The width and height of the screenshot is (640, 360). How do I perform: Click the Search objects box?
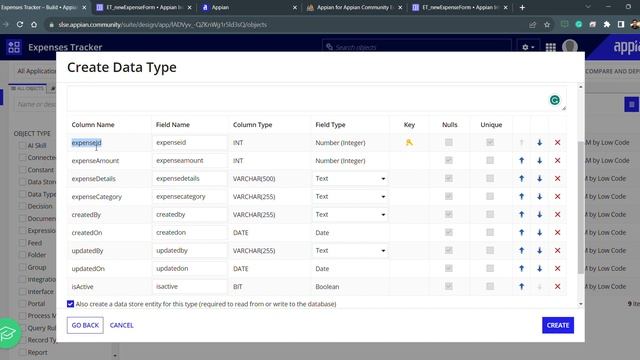coord(416,47)
